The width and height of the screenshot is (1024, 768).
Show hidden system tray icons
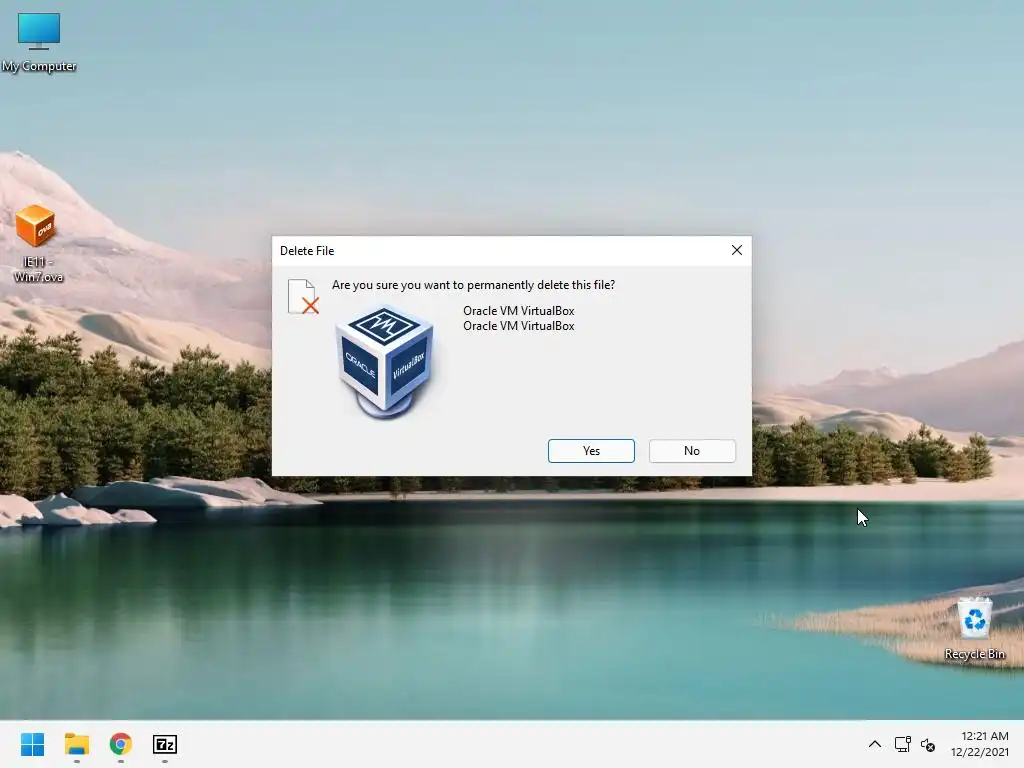point(874,744)
